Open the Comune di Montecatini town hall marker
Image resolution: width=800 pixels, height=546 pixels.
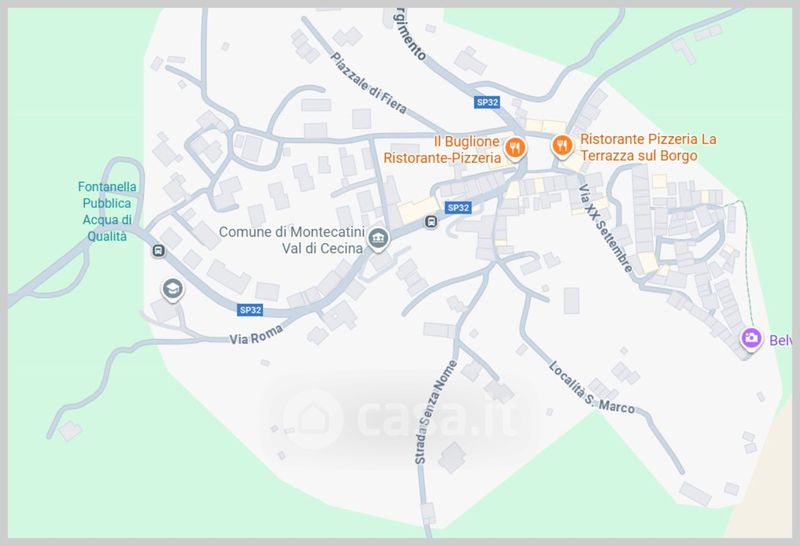click(378, 239)
